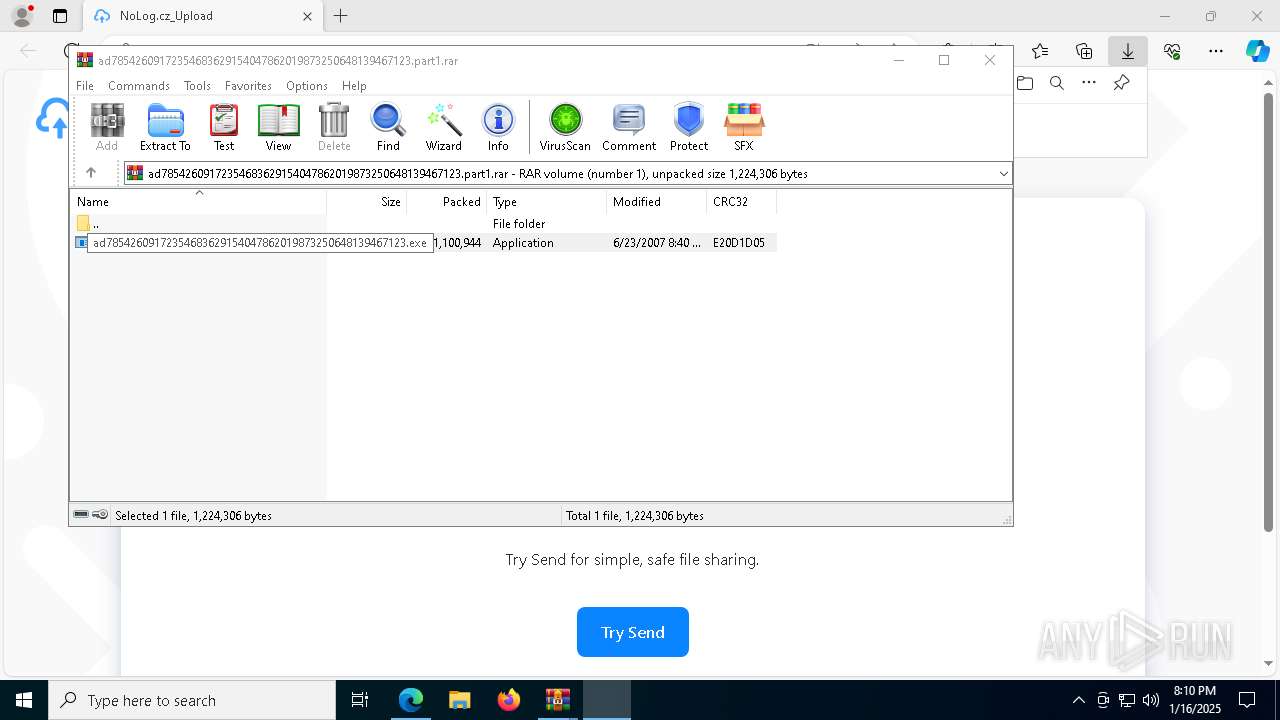The width and height of the screenshot is (1280, 720).
Task: Open downloads panel more options
Action: (1089, 83)
